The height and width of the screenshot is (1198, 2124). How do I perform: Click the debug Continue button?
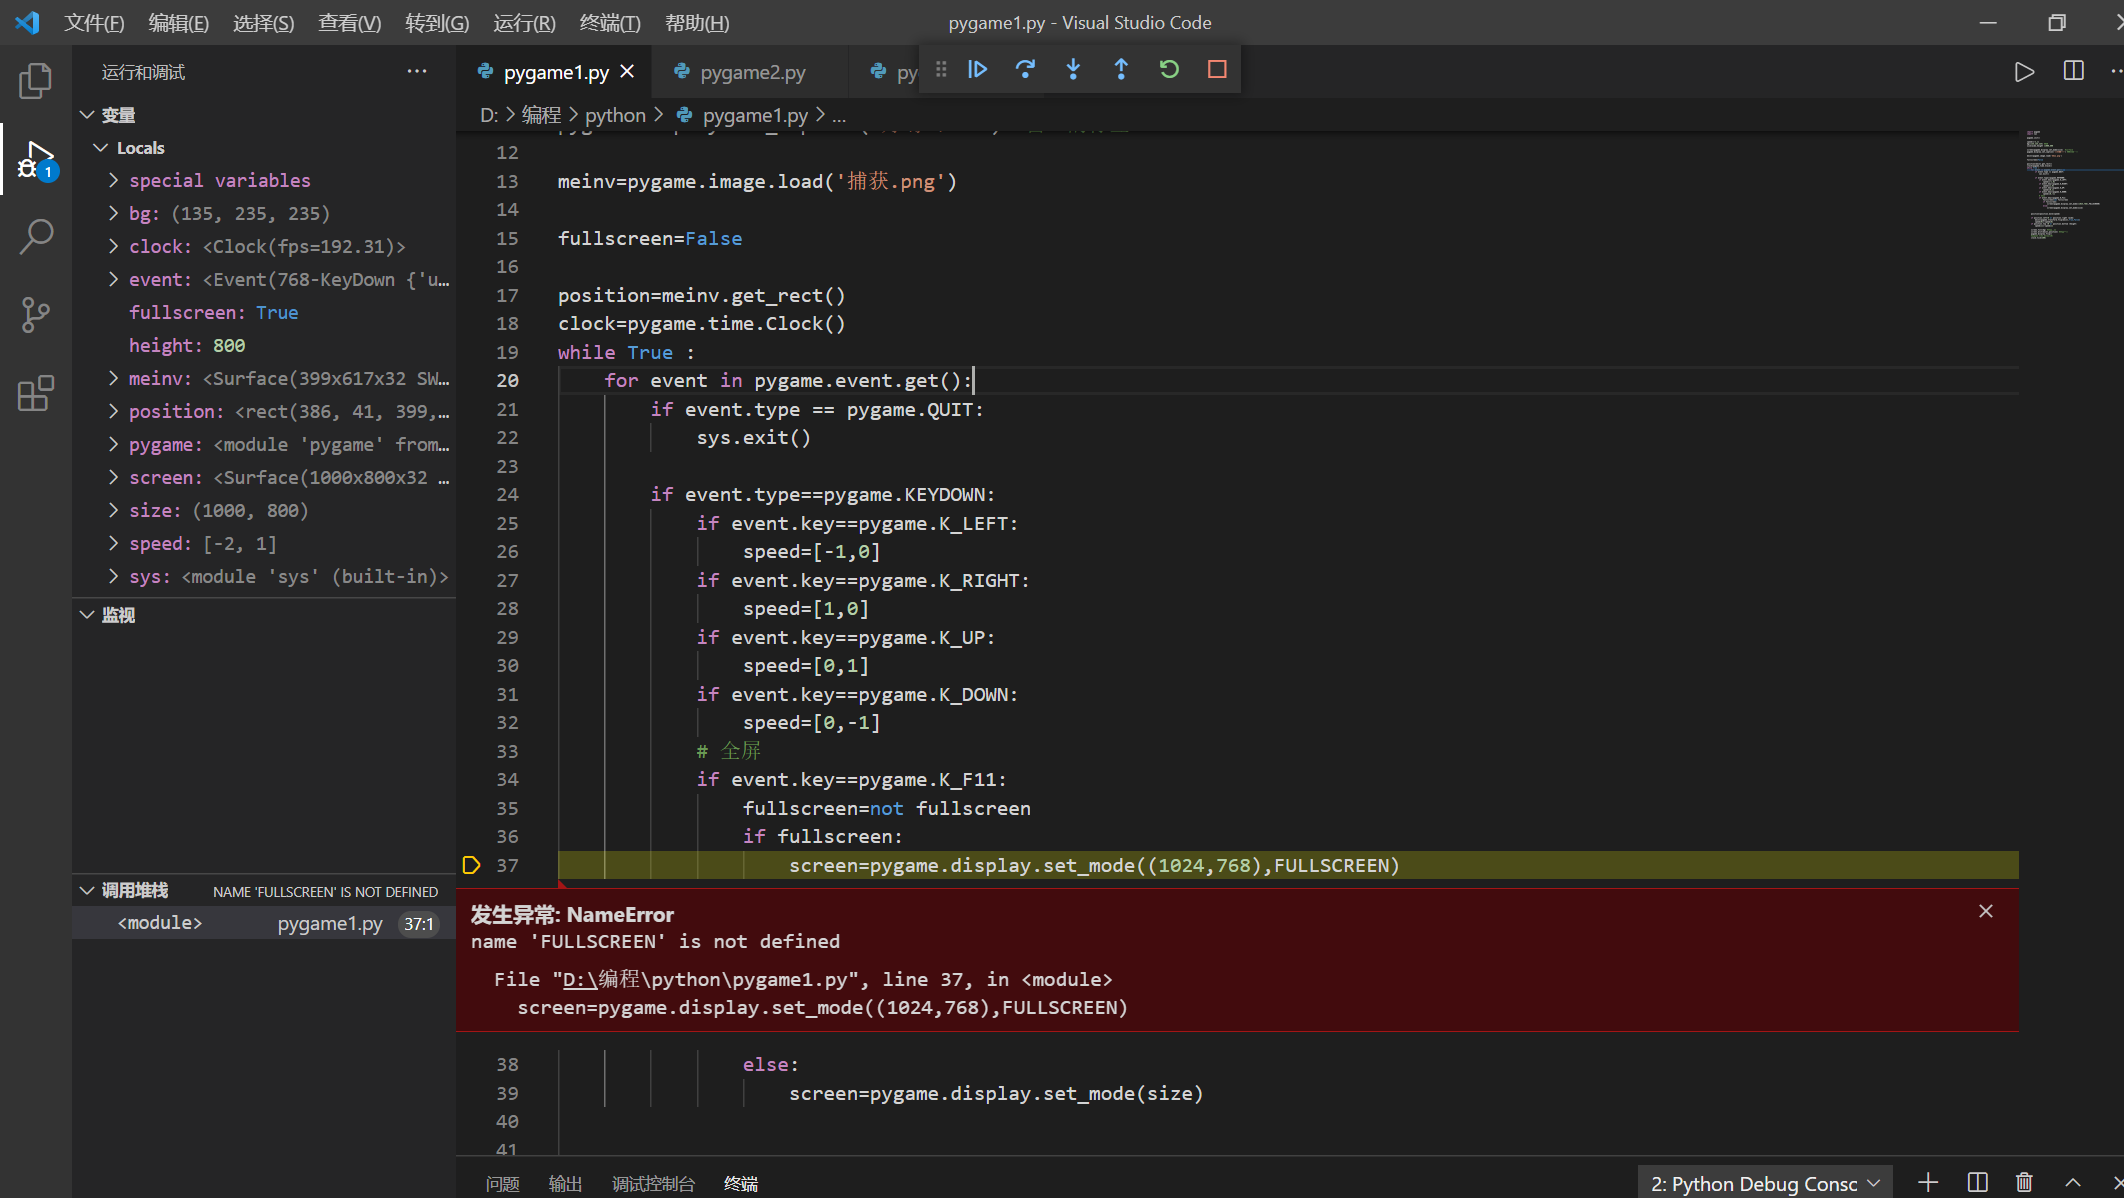pyautogui.click(x=977, y=69)
